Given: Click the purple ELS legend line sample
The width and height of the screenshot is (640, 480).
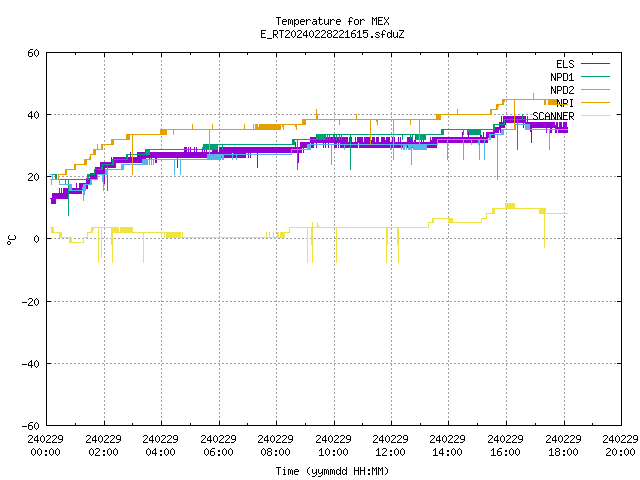Looking at the screenshot, I should click(595, 64).
